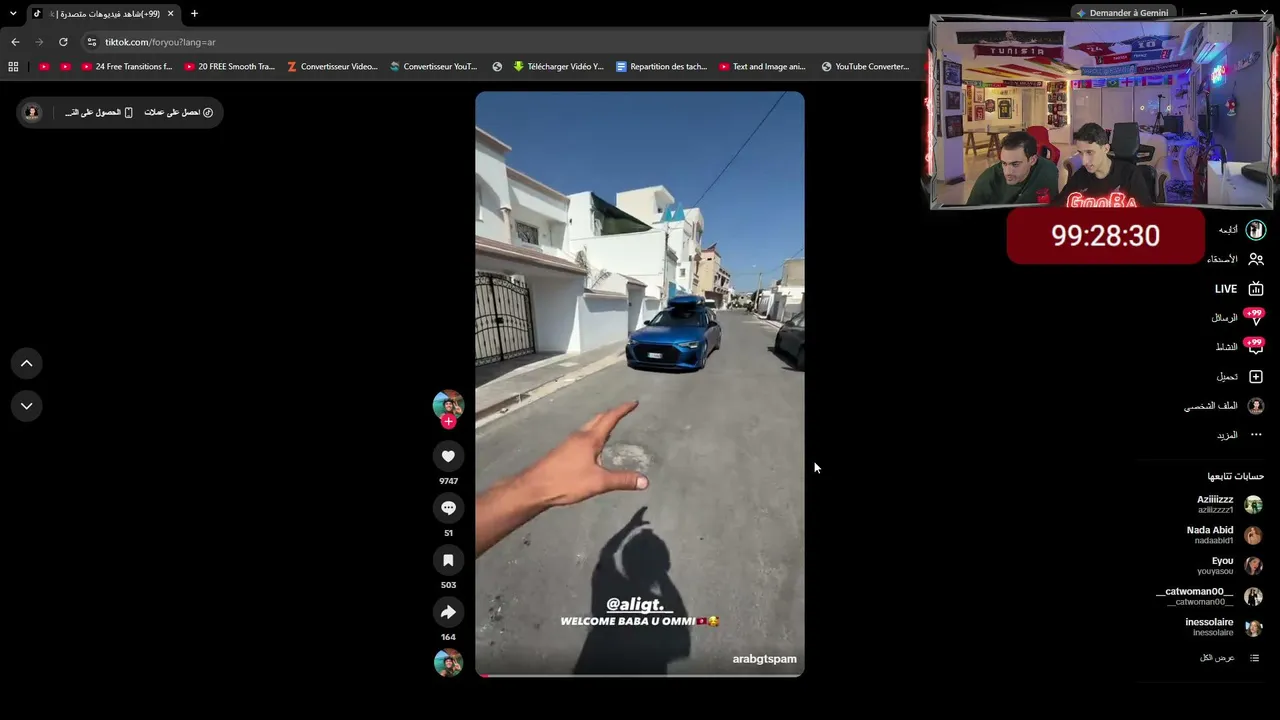
Task: Open the creator's avatar above the like button
Action: [x=448, y=404]
